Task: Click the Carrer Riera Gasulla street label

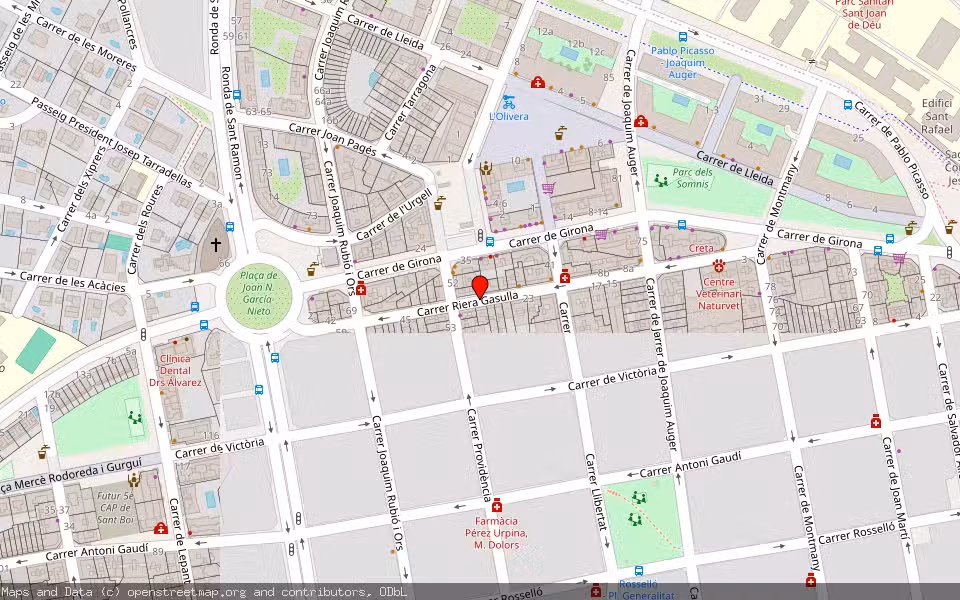Action: tap(468, 304)
